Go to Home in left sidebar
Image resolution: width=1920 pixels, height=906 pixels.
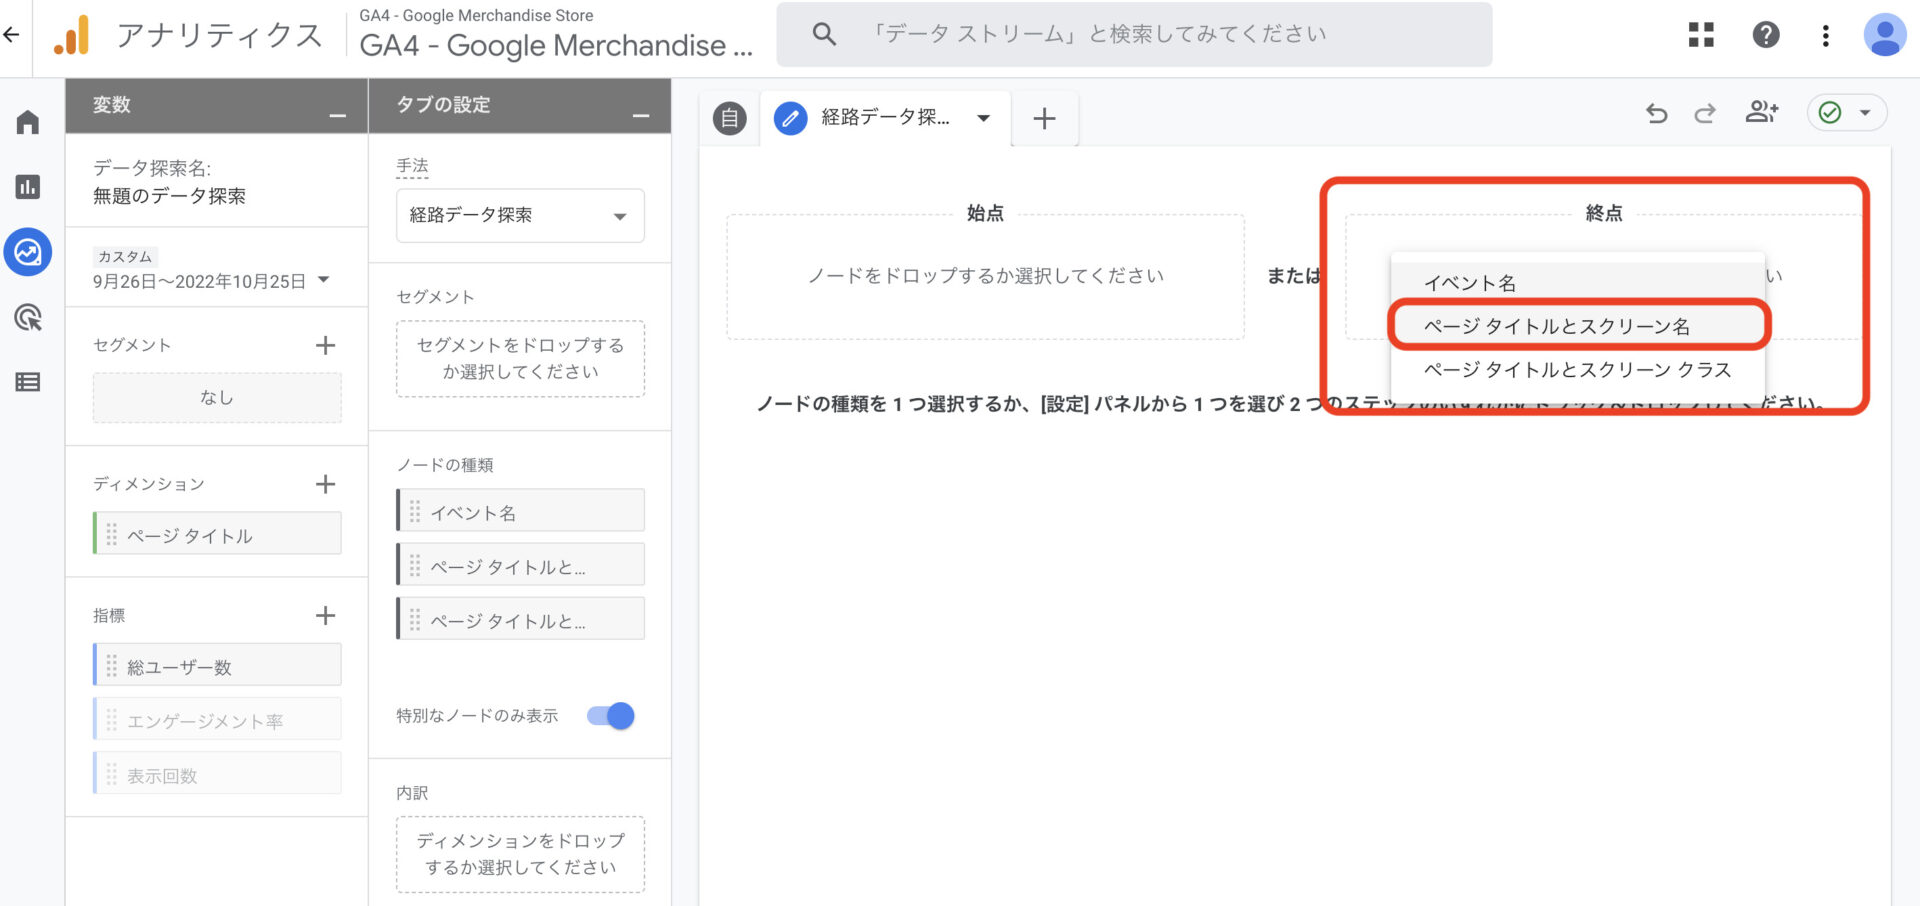[x=28, y=122]
